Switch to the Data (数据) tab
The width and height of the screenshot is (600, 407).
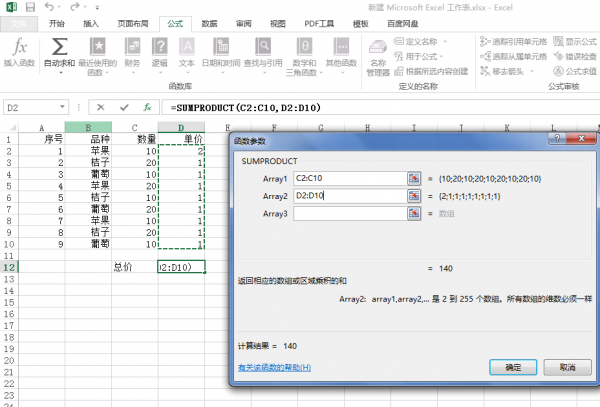[209, 24]
